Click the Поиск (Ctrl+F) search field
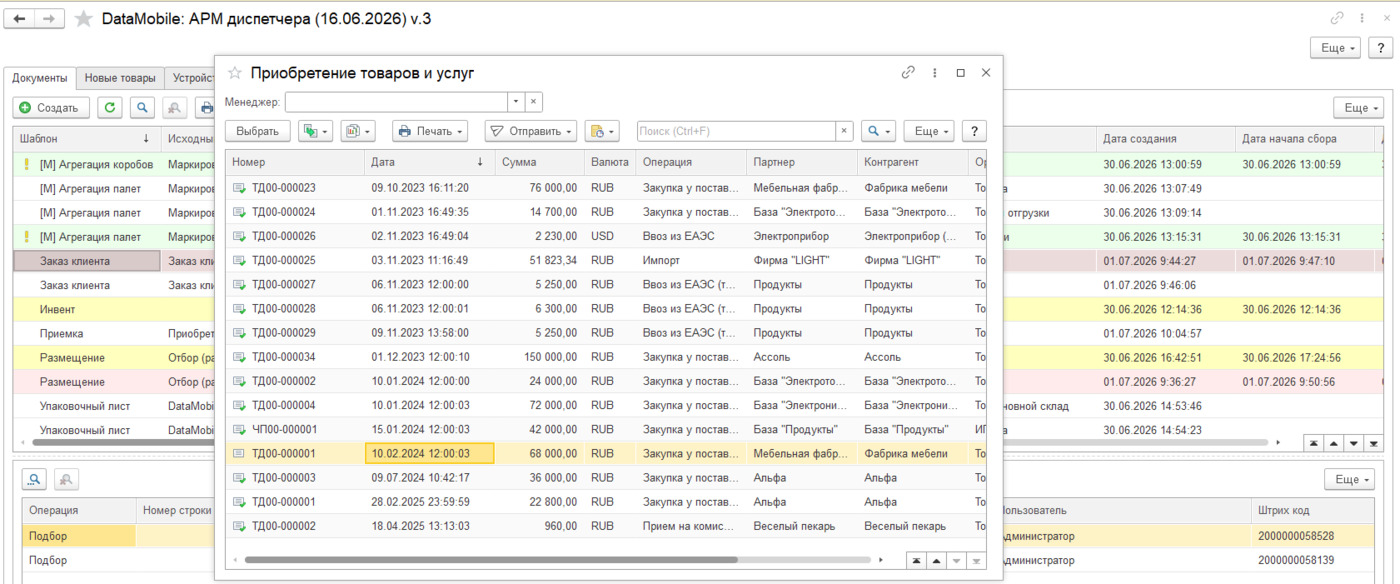The height and width of the screenshot is (584, 1400). coord(737,131)
